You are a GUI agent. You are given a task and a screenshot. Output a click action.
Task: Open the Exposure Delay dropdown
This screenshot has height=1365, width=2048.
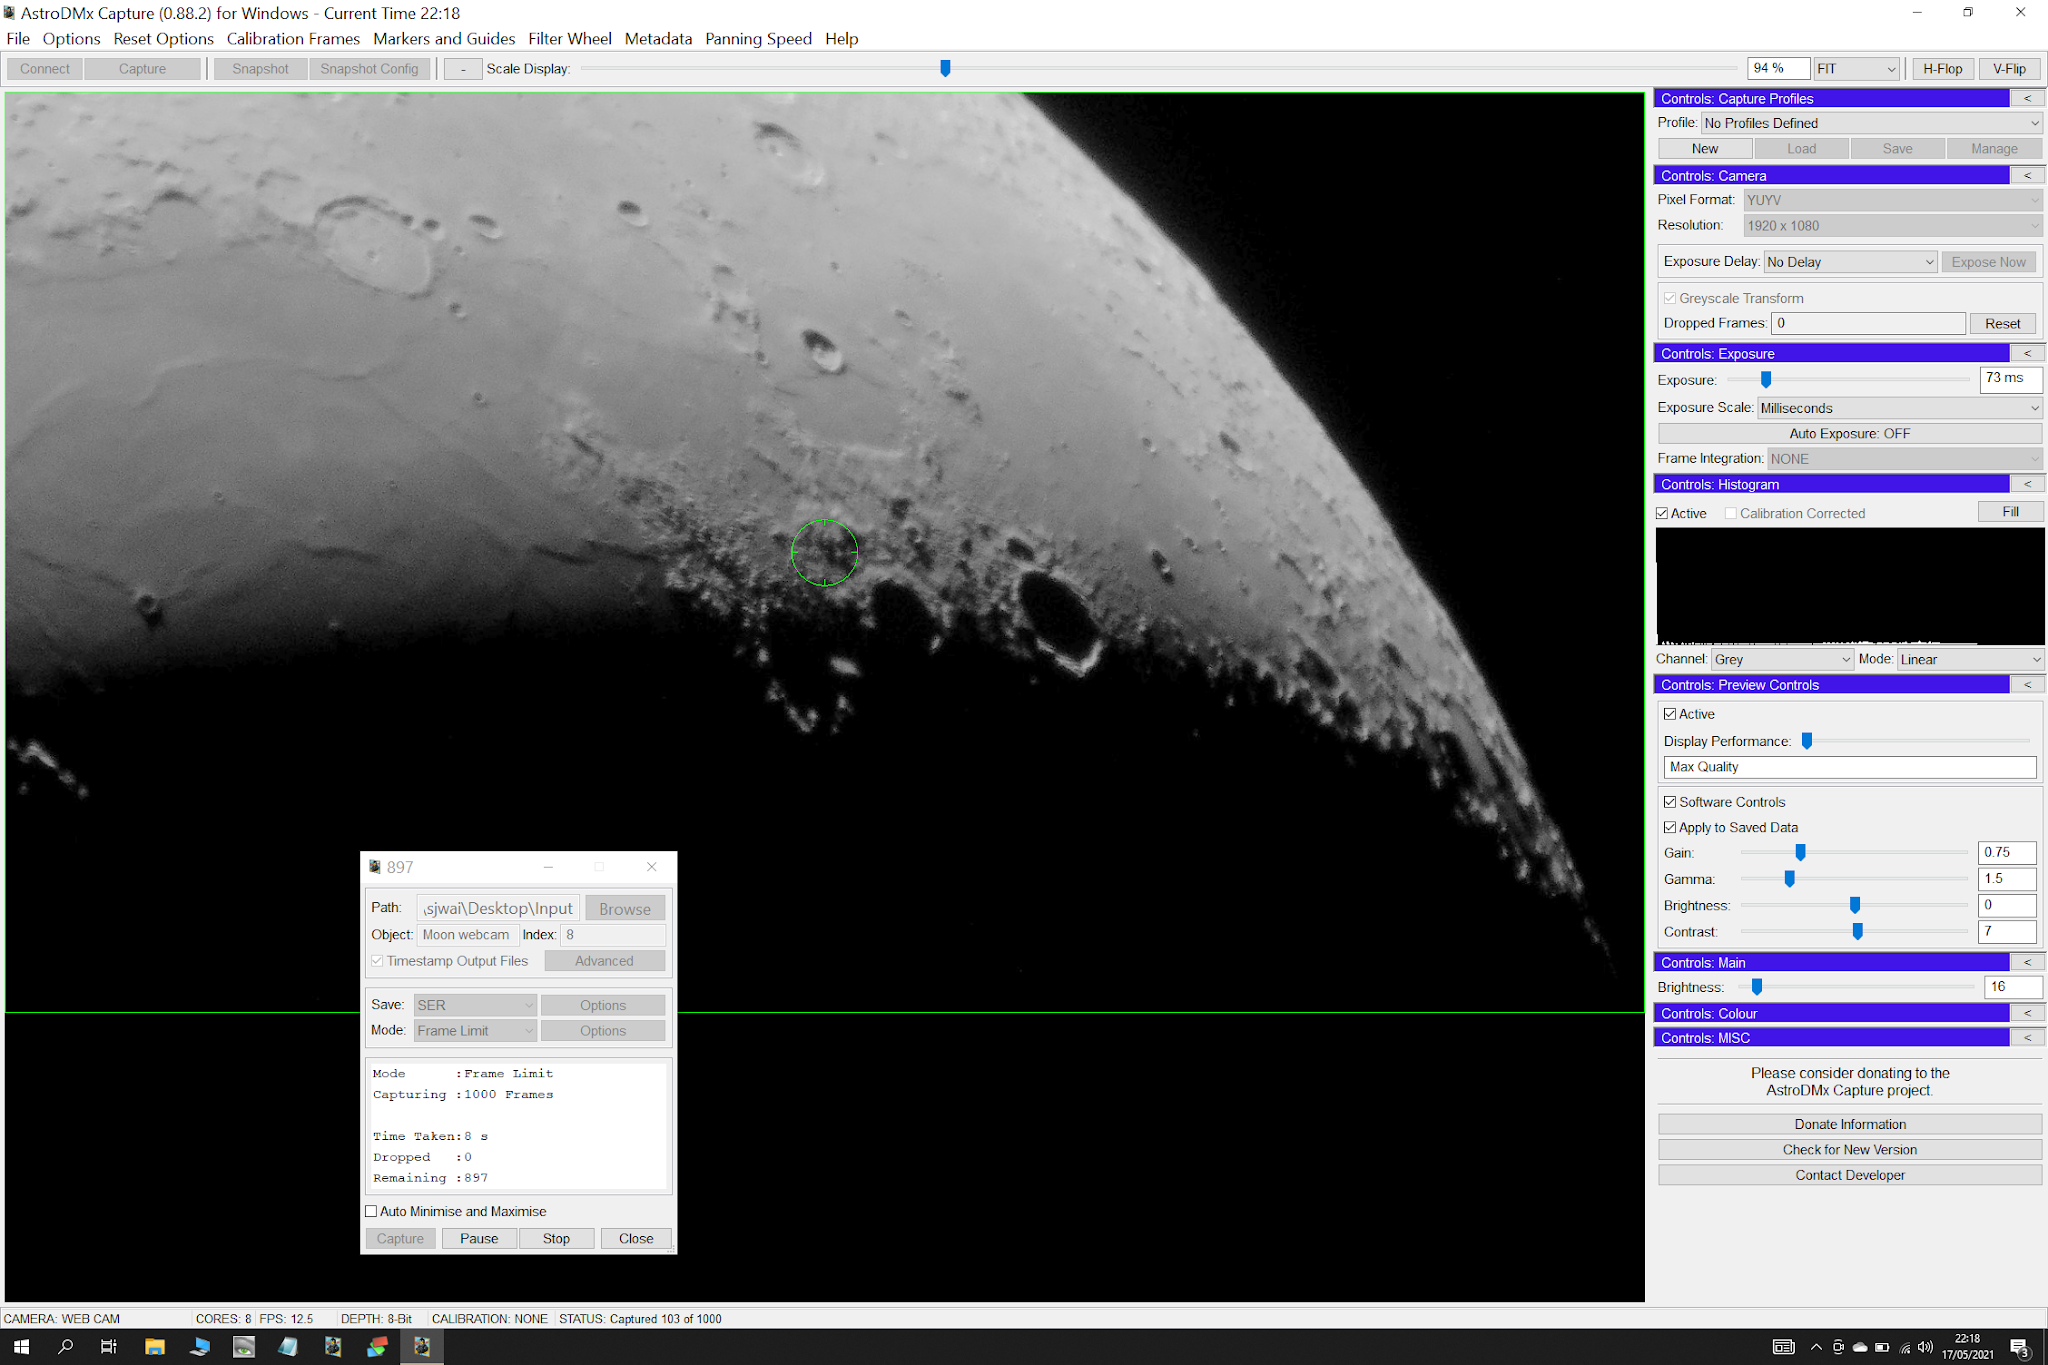[x=1850, y=262]
